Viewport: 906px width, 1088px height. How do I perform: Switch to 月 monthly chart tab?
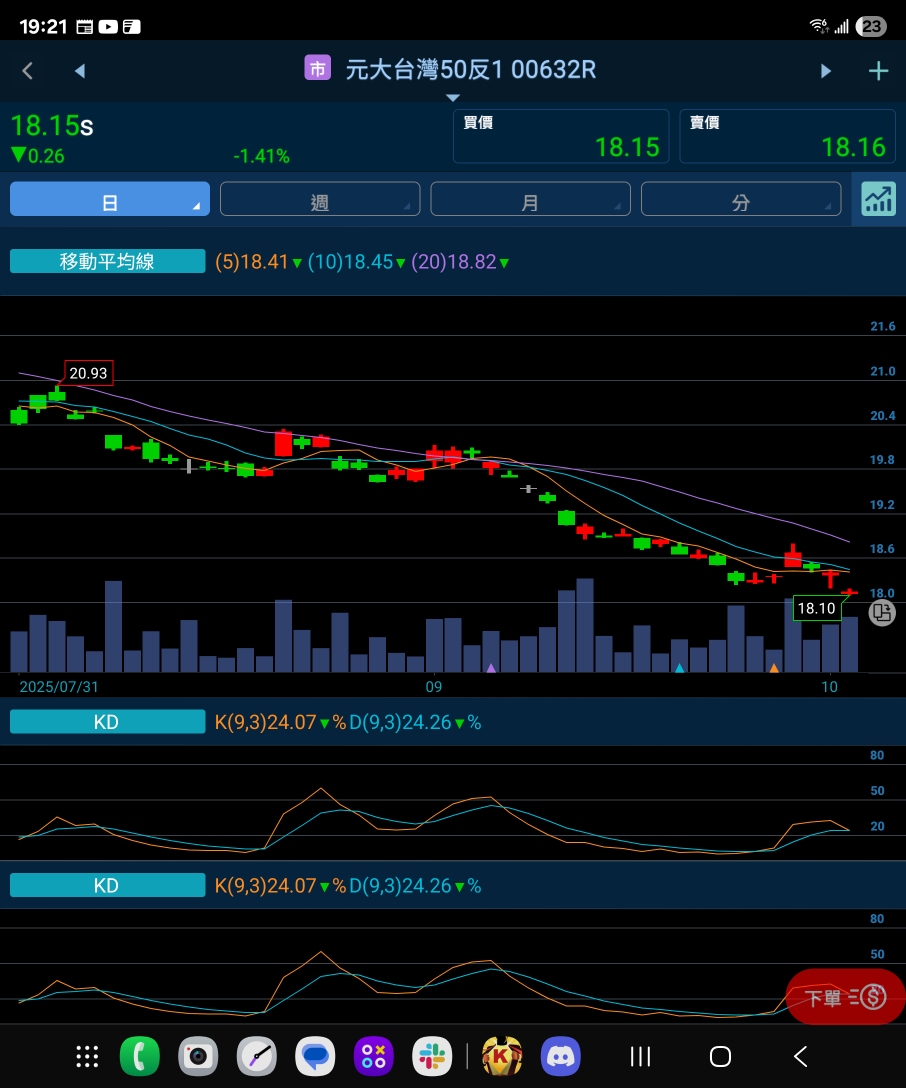530,199
